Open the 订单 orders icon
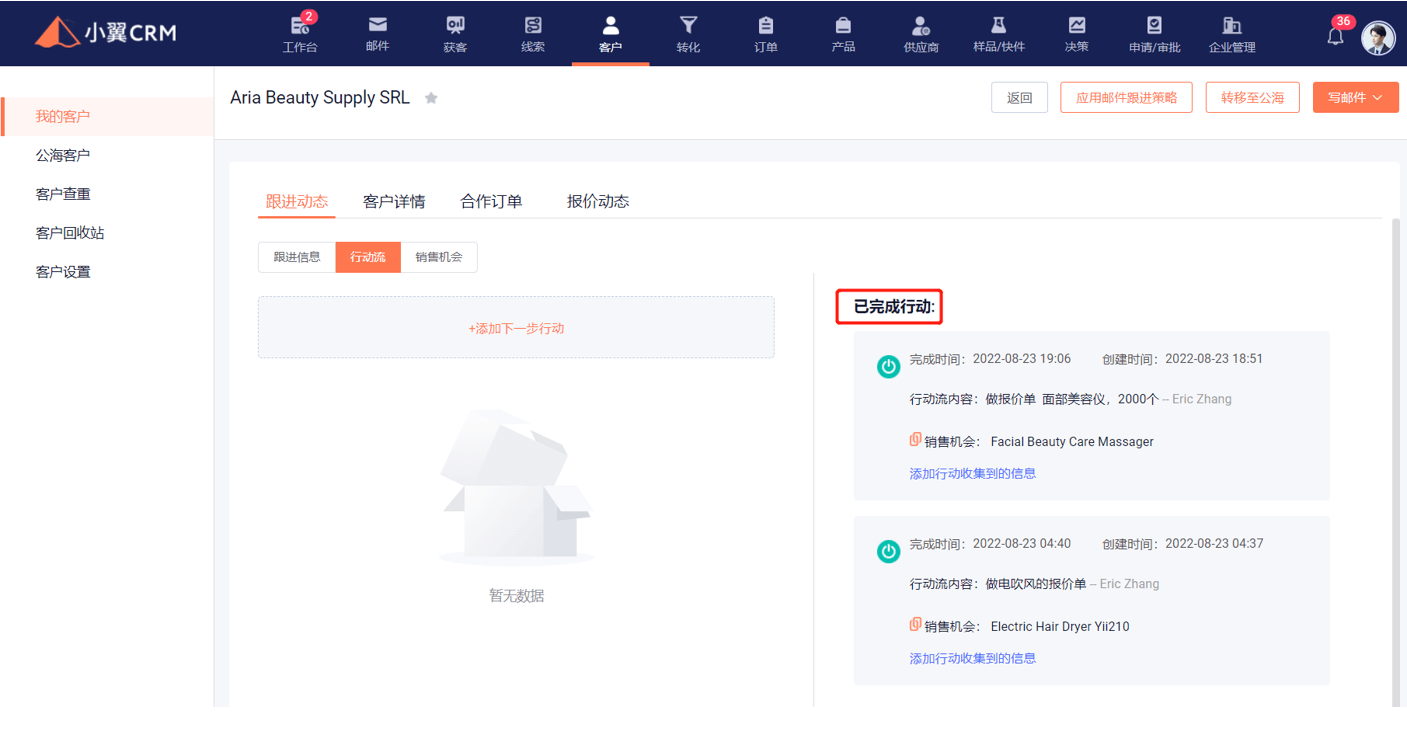 click(766, 25)
